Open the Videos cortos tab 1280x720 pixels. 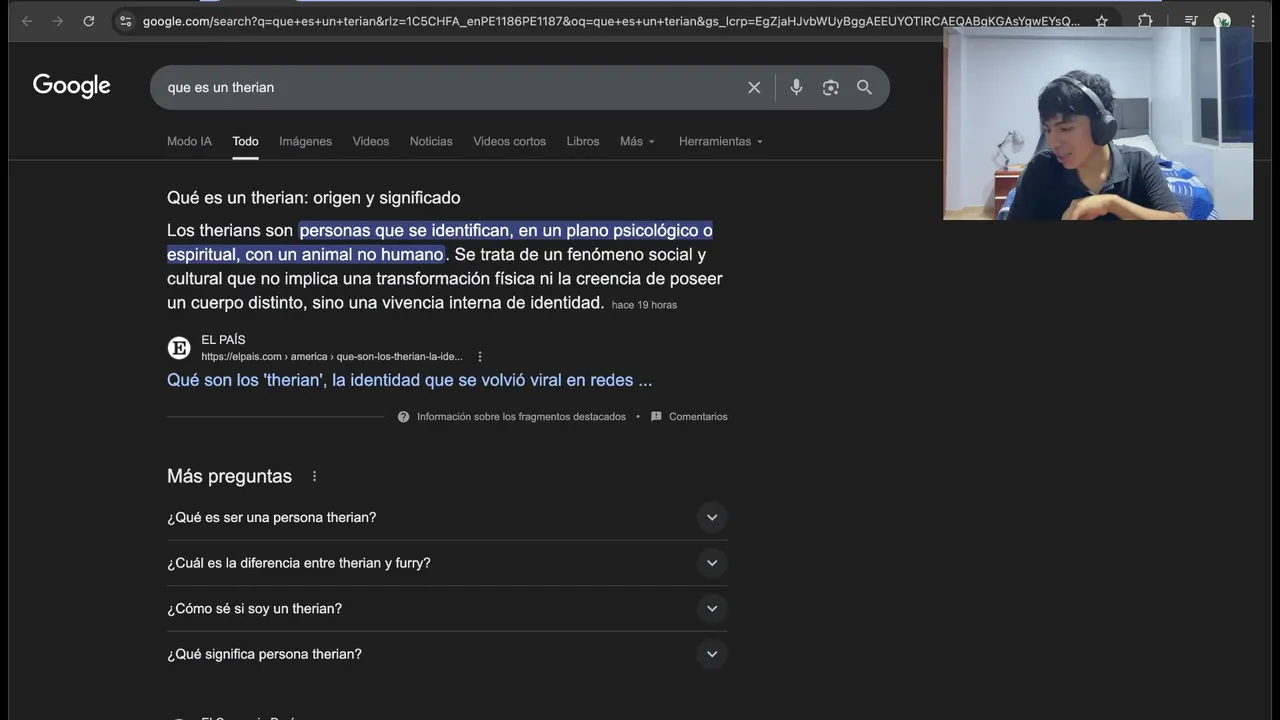coord(509,141)
